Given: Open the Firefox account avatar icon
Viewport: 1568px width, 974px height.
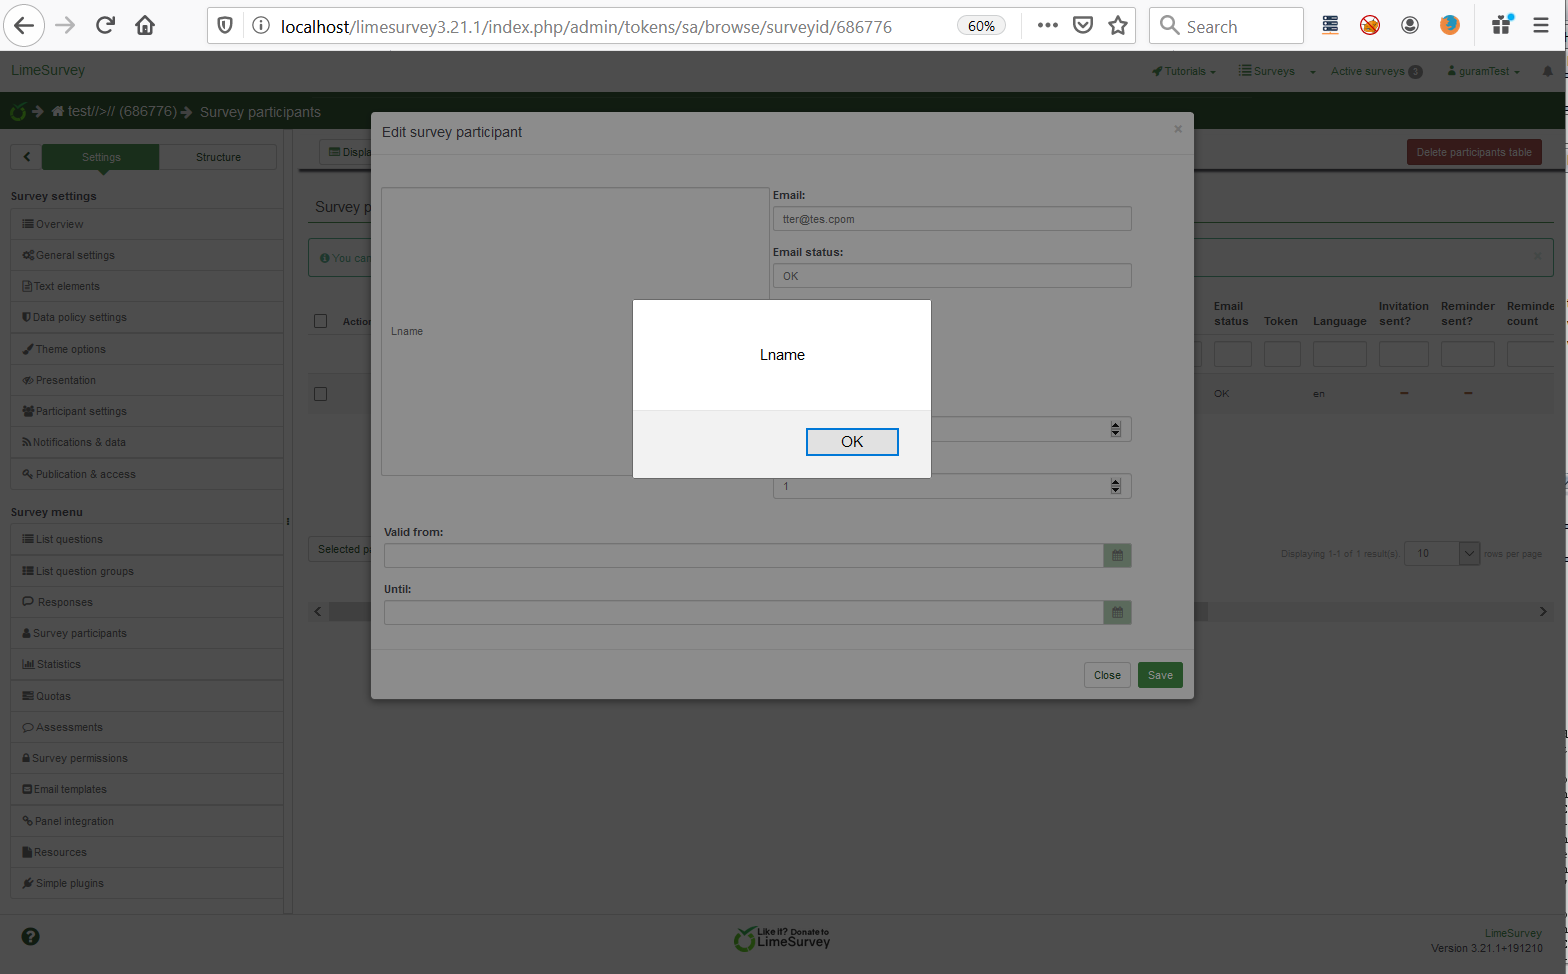Looking at the screenshot, I should [x=1410, y=26].
